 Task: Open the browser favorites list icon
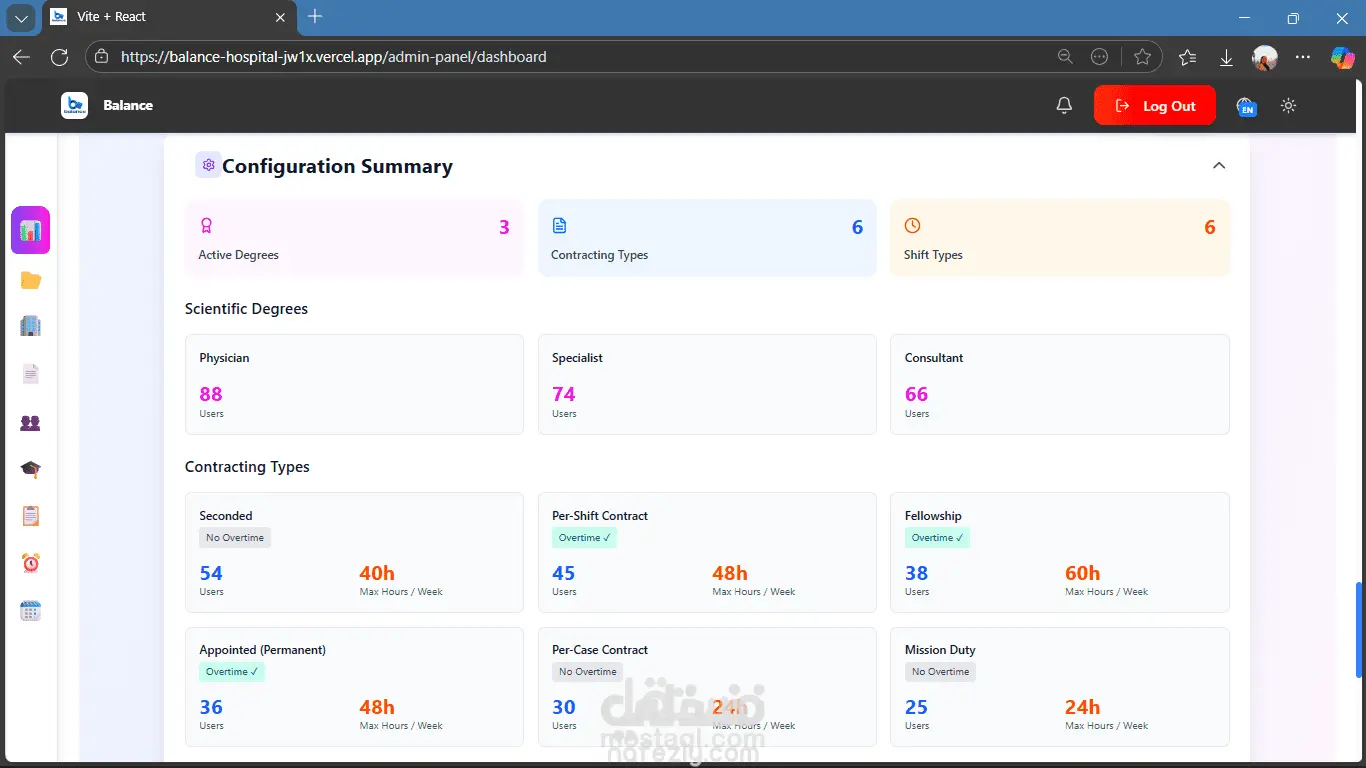(x=1187, y=57)
